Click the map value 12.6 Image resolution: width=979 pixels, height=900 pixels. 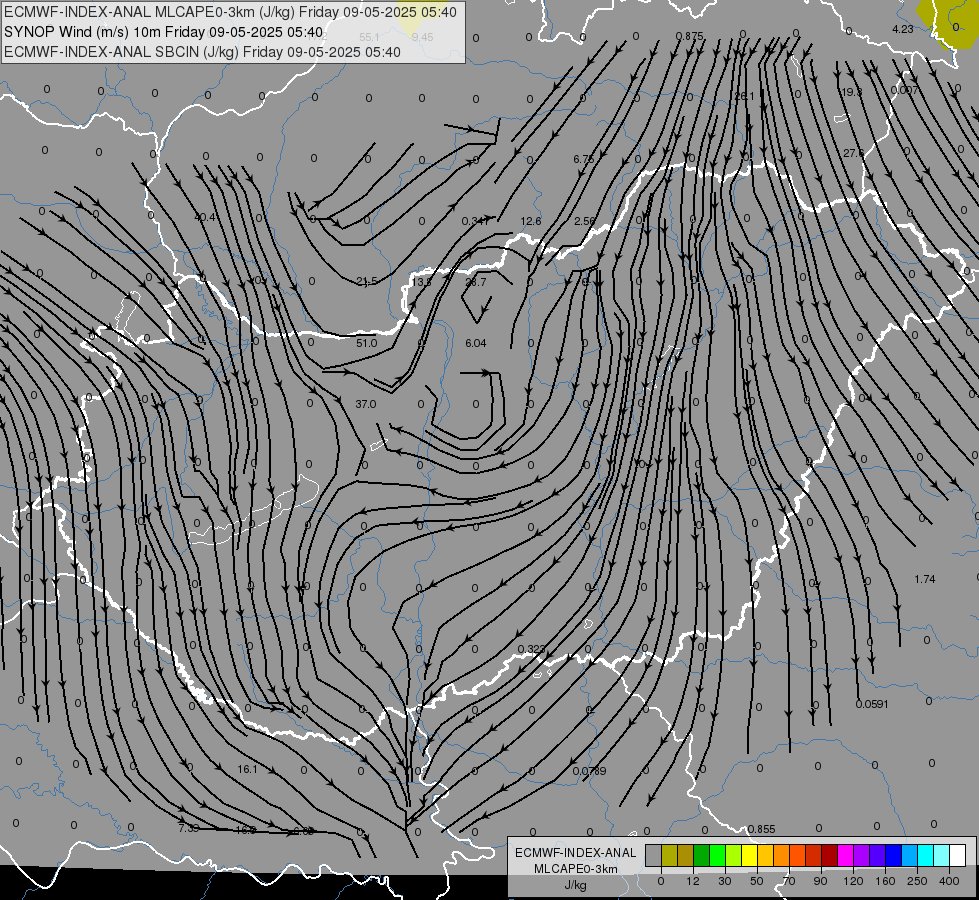[531, 221]
